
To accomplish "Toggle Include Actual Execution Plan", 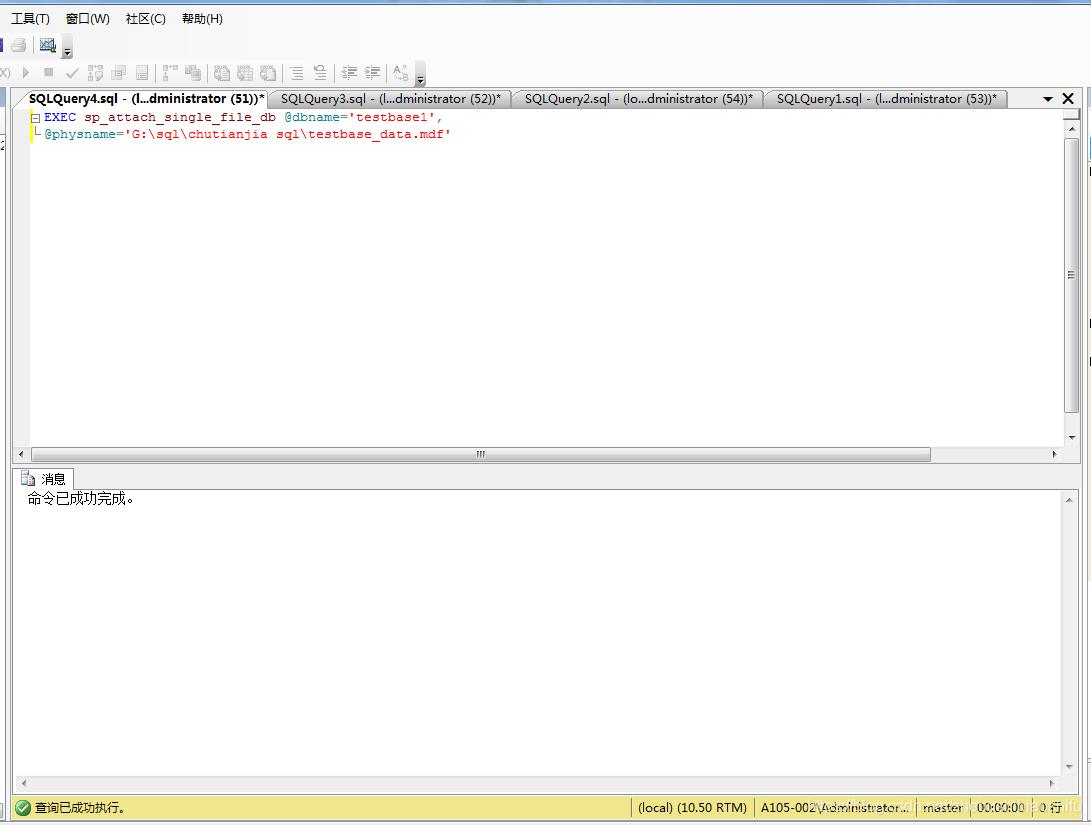I will click(170, 73).
